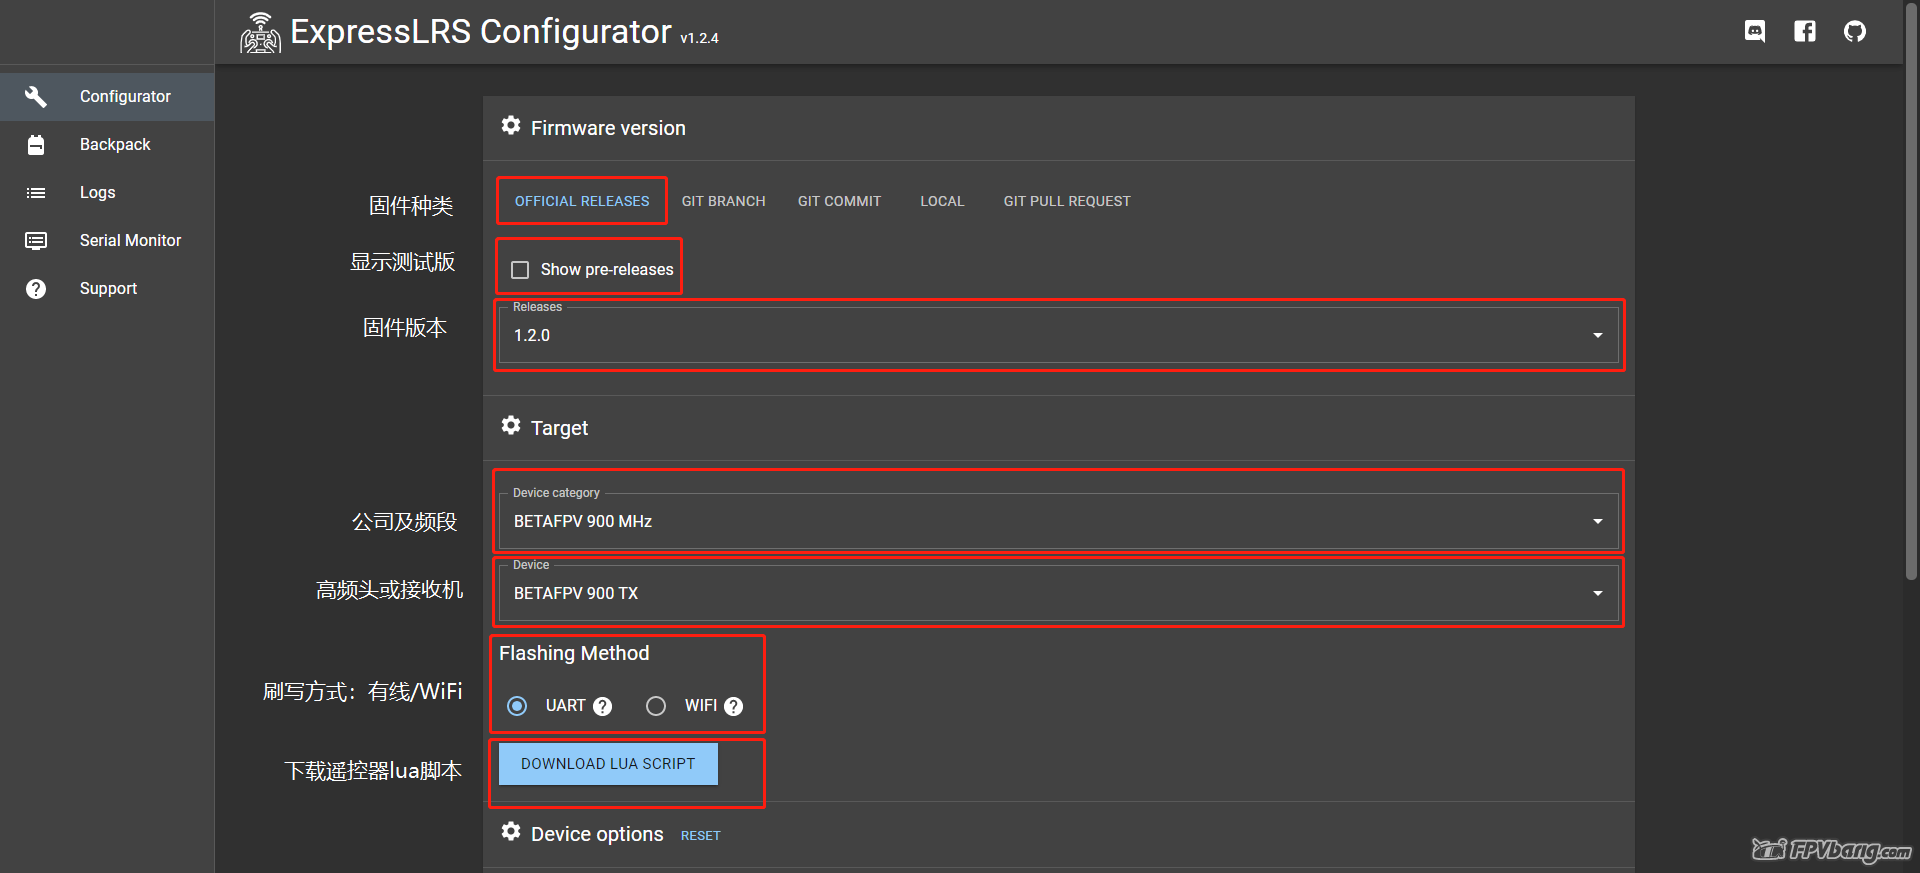
Task: Select the WIFI flashing method
Action: pos(656,706)
